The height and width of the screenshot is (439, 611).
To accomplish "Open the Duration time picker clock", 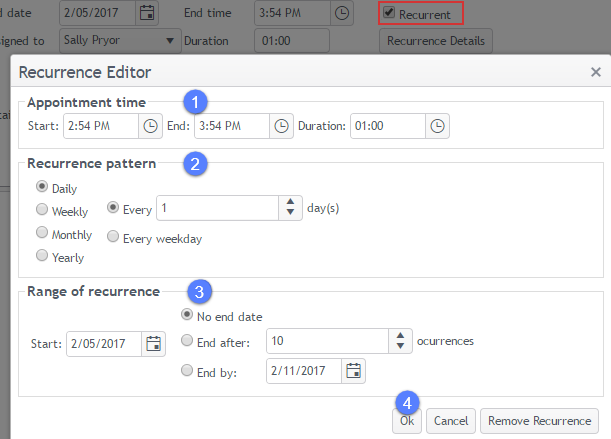I will click(438, 126).
